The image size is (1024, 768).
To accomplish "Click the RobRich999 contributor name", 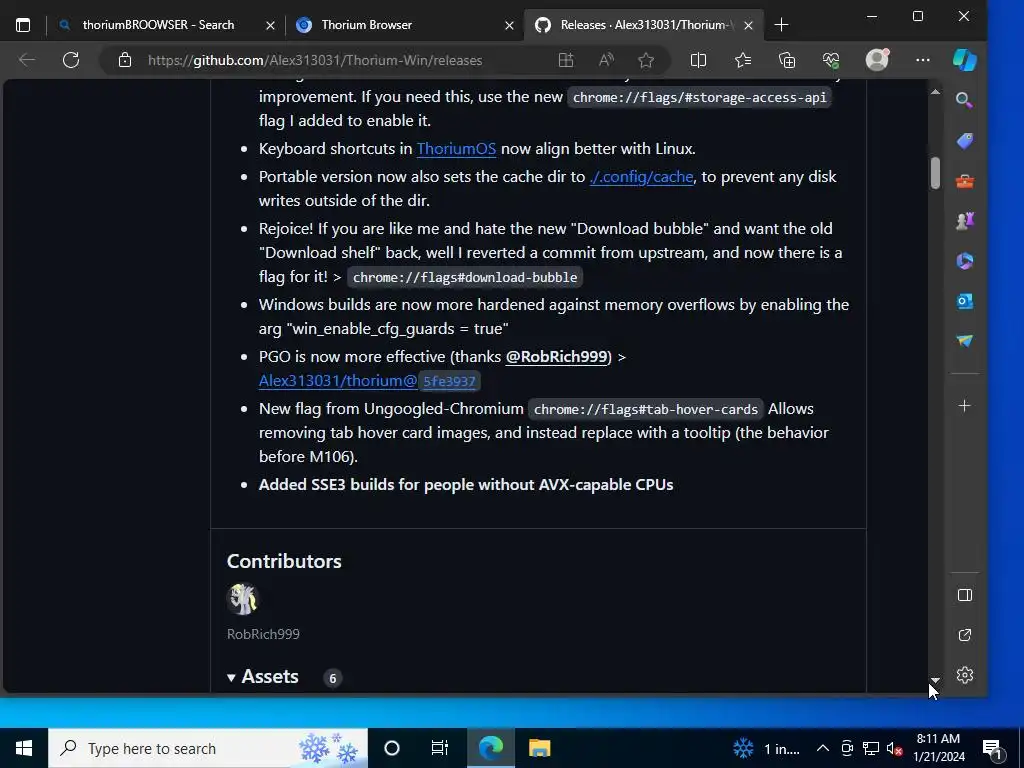I will click(263, 634).
